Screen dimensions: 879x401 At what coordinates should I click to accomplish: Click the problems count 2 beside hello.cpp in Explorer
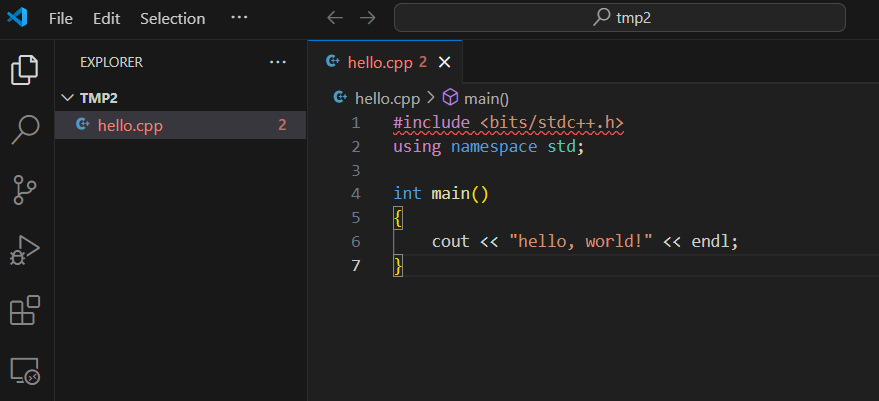pyautogui.click(x=283, y=125)
